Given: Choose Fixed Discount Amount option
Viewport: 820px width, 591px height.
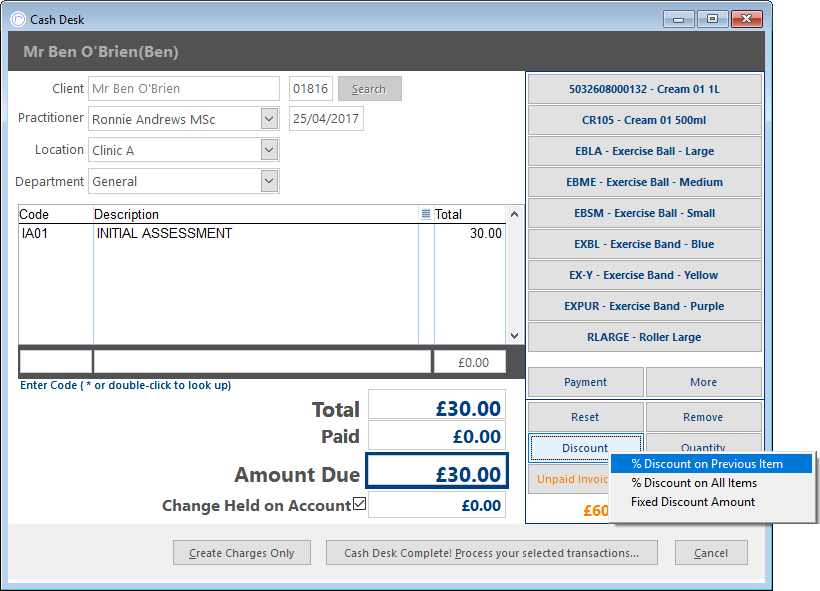Looking at the screenshot, I should (x=711, y=502).
